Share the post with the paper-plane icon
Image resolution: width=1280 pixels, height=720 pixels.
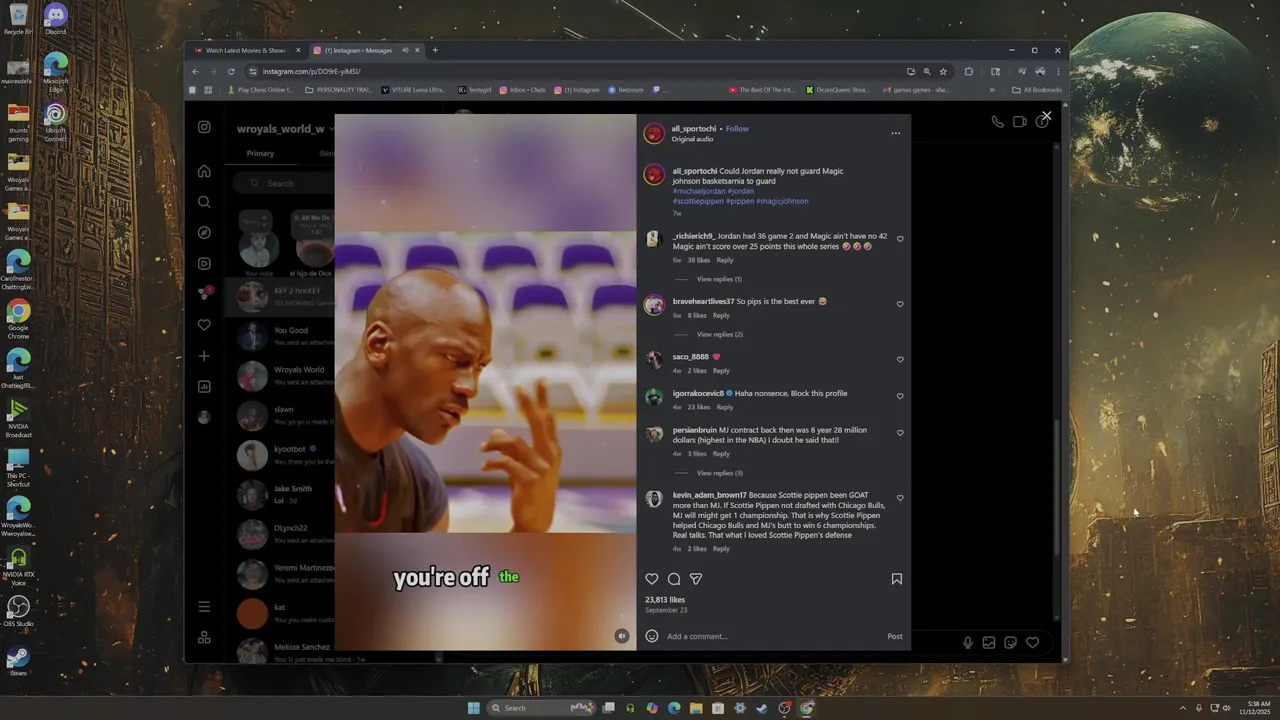696,579
